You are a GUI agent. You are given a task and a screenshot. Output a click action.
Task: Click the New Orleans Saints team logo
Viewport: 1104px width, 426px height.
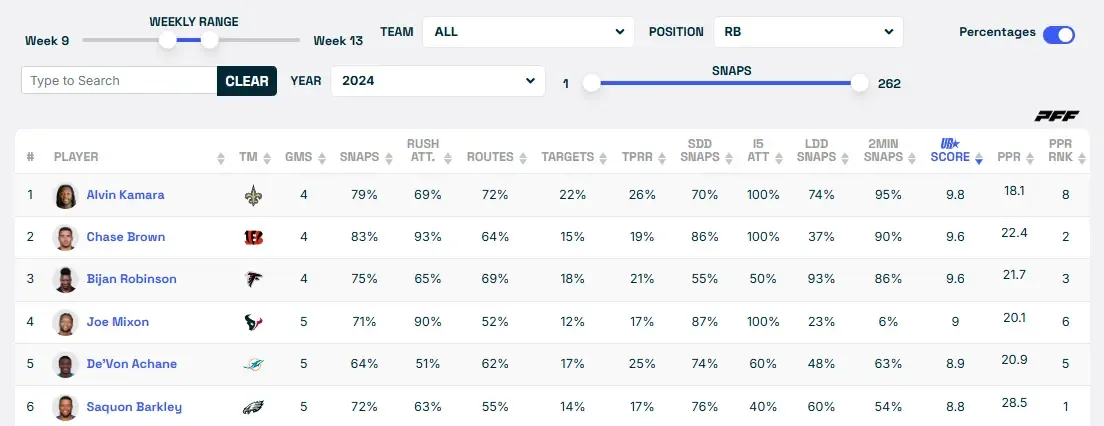pos(252,195)
